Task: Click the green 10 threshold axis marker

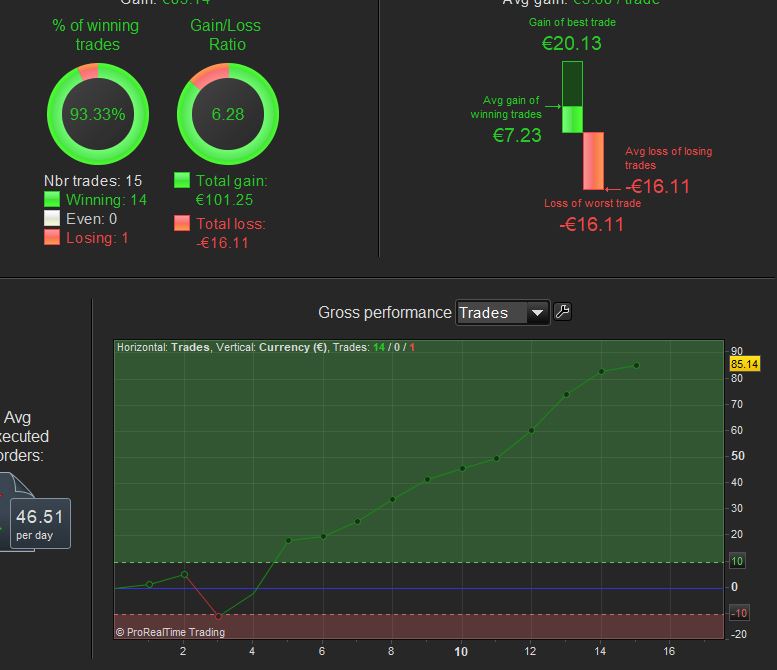Action: point(737,561)
